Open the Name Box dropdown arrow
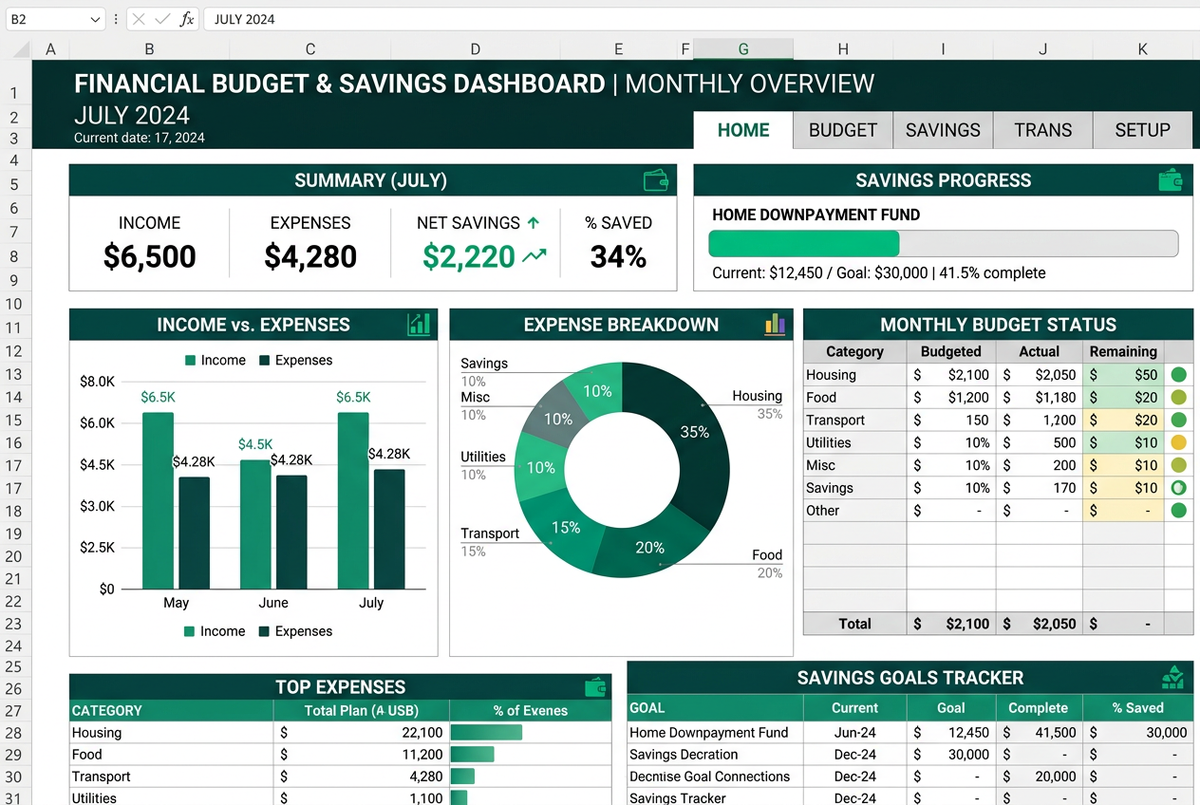Viewport: 1200px width, 805px height. 95,19
